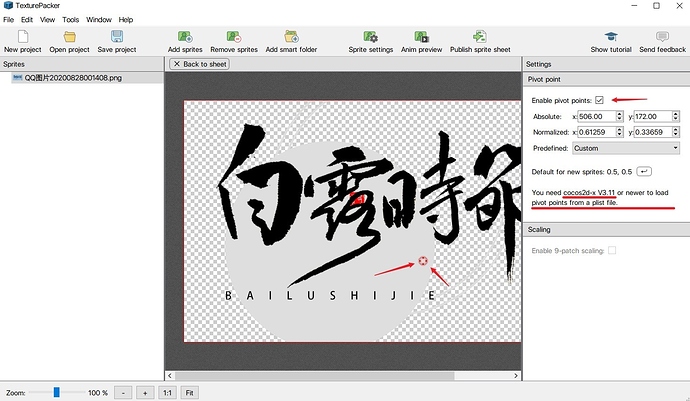Click the Scaling section header

606,229
